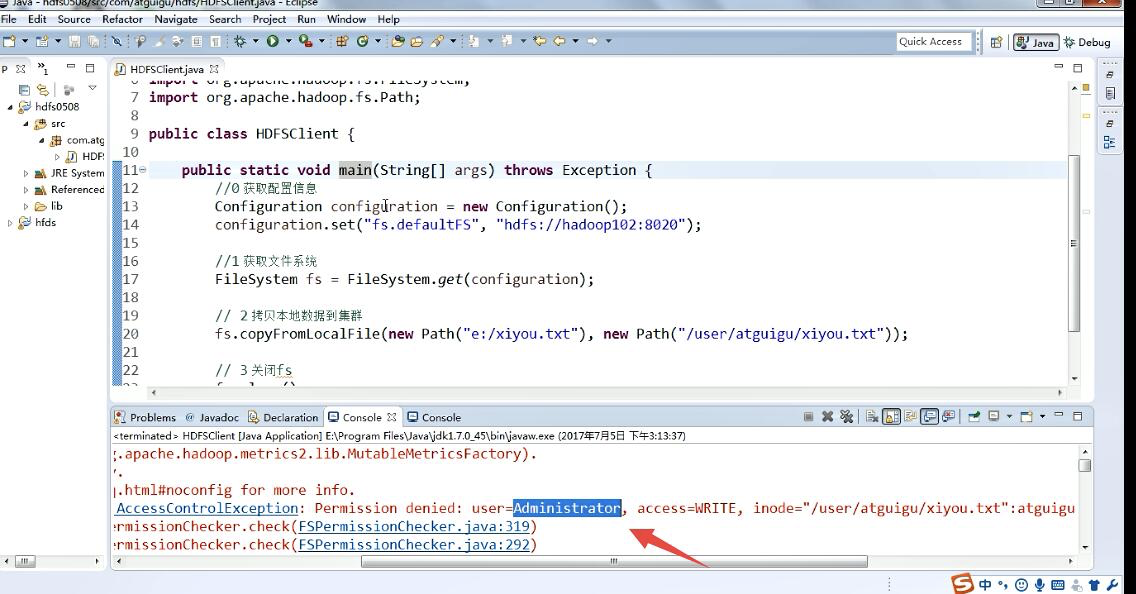This screenshot has height=594, width=1136.
Task: Click the New Java Package icon
Action: click(342, 41)
